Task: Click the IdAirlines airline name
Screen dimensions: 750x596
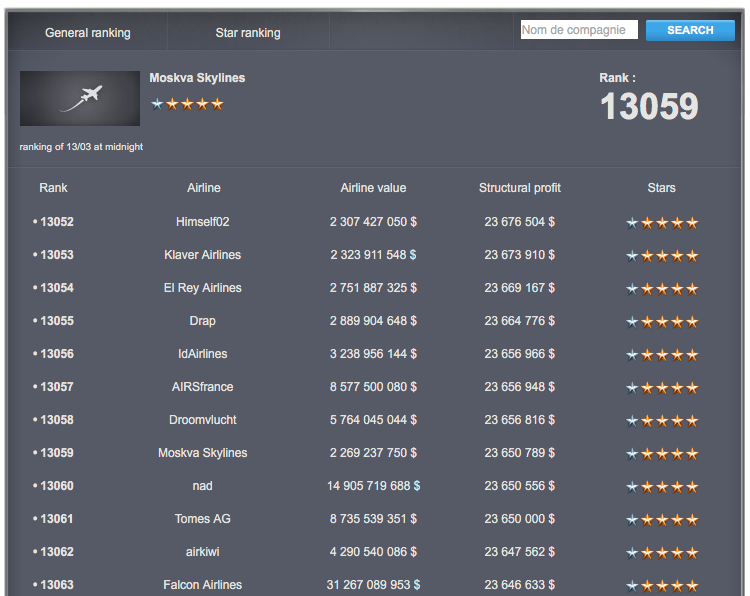Action: click(x=203, y=354)
